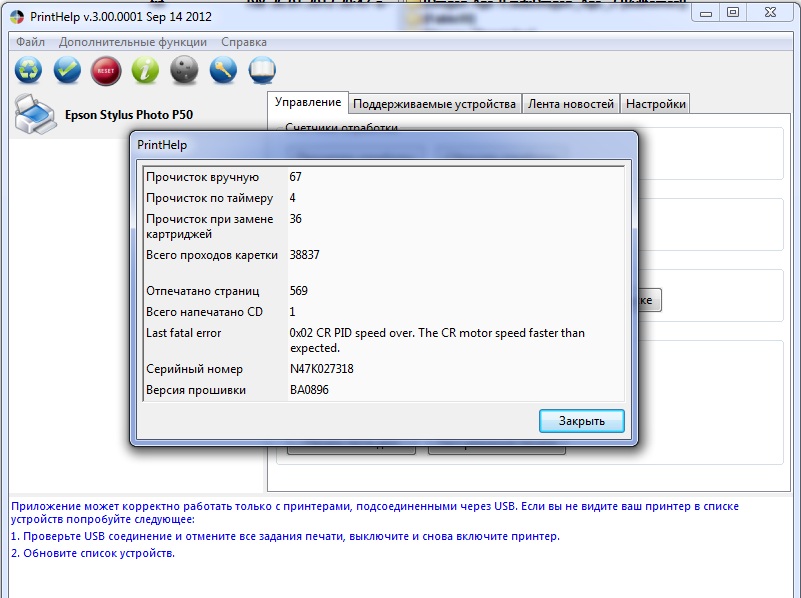The image size is (801, 598).
Task: Click the blue checkmark toolbar icon
Action: (67, 70)
